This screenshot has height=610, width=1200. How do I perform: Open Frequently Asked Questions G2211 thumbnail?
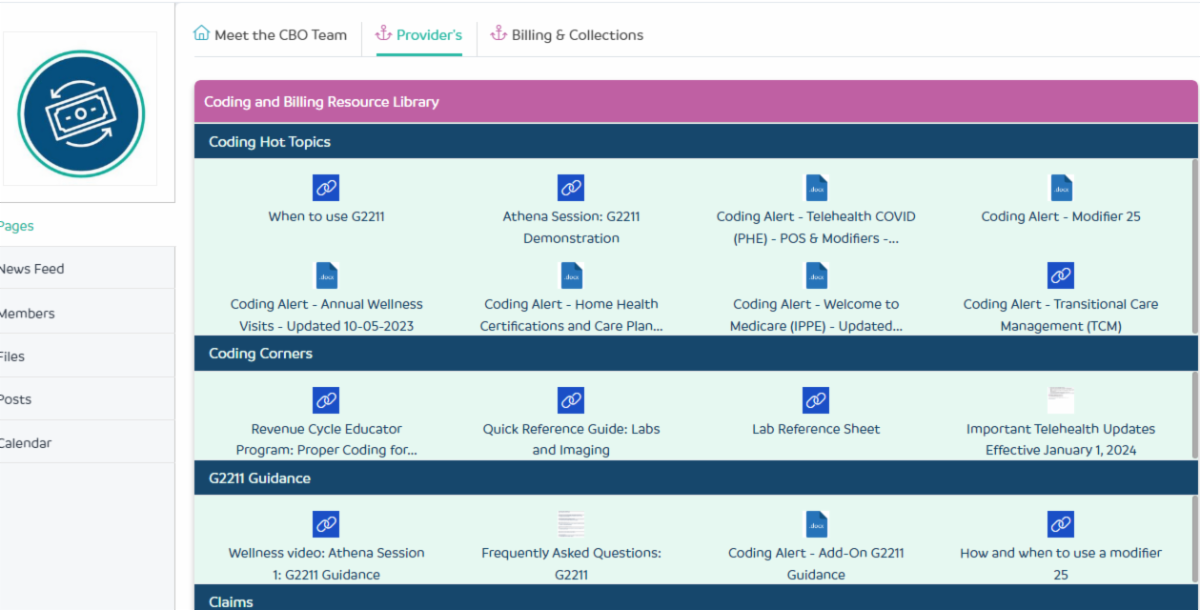(x=571, y=525)
